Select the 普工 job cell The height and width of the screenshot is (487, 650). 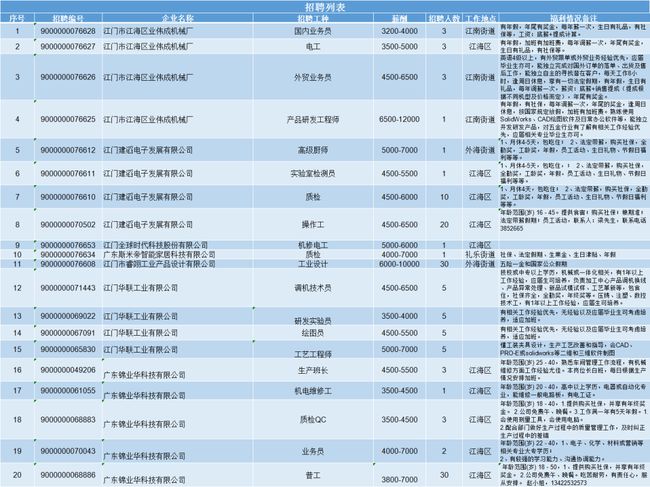click(313, 475)
